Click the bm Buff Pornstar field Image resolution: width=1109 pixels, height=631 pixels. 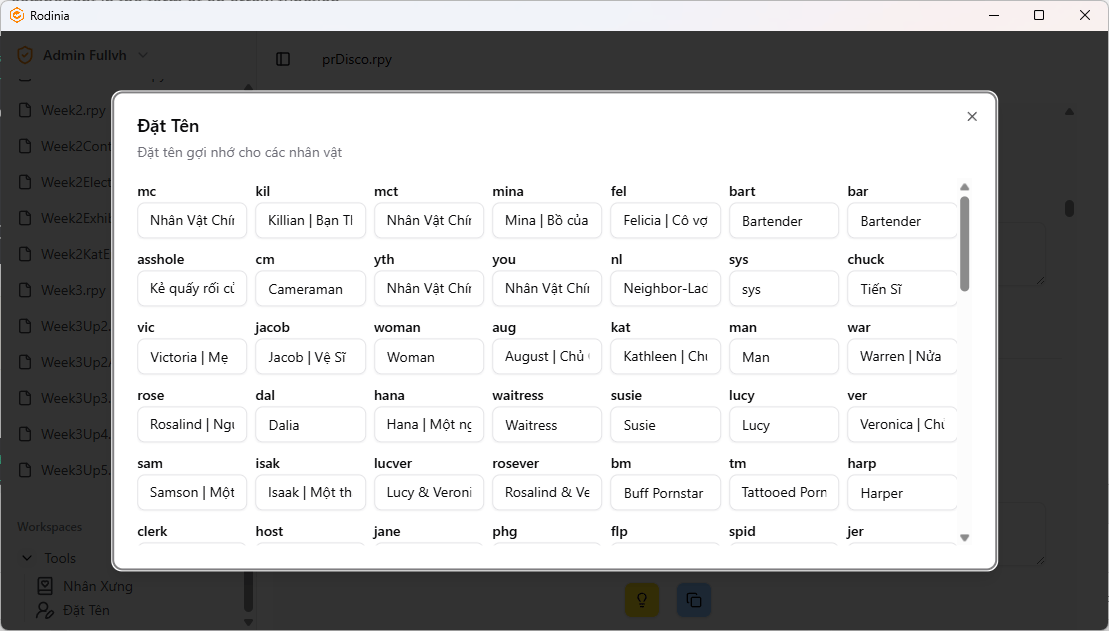click(x=666, y=492)
